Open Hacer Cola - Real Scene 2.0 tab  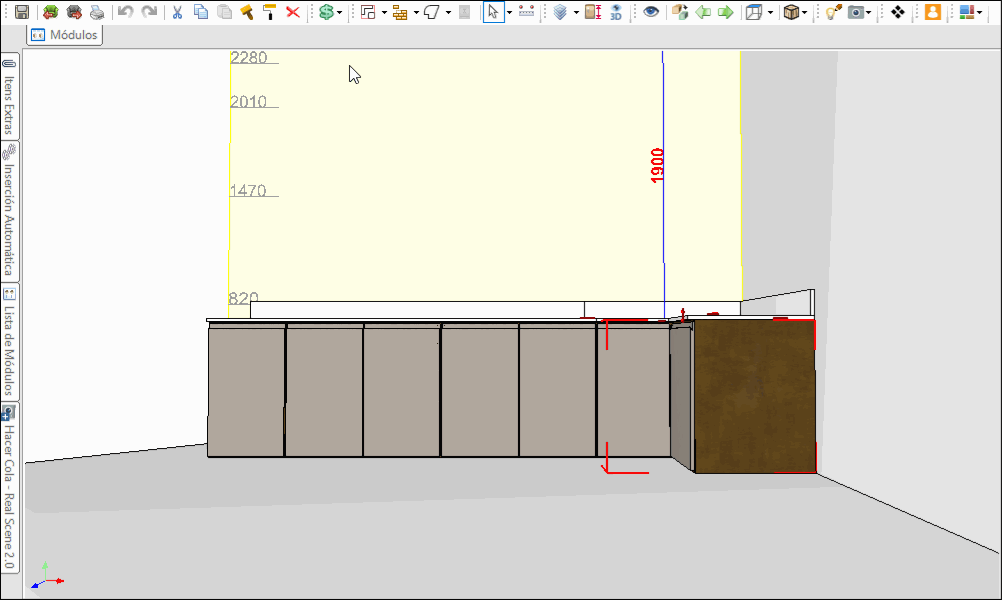pyautogui.click(x=9, y=487)
